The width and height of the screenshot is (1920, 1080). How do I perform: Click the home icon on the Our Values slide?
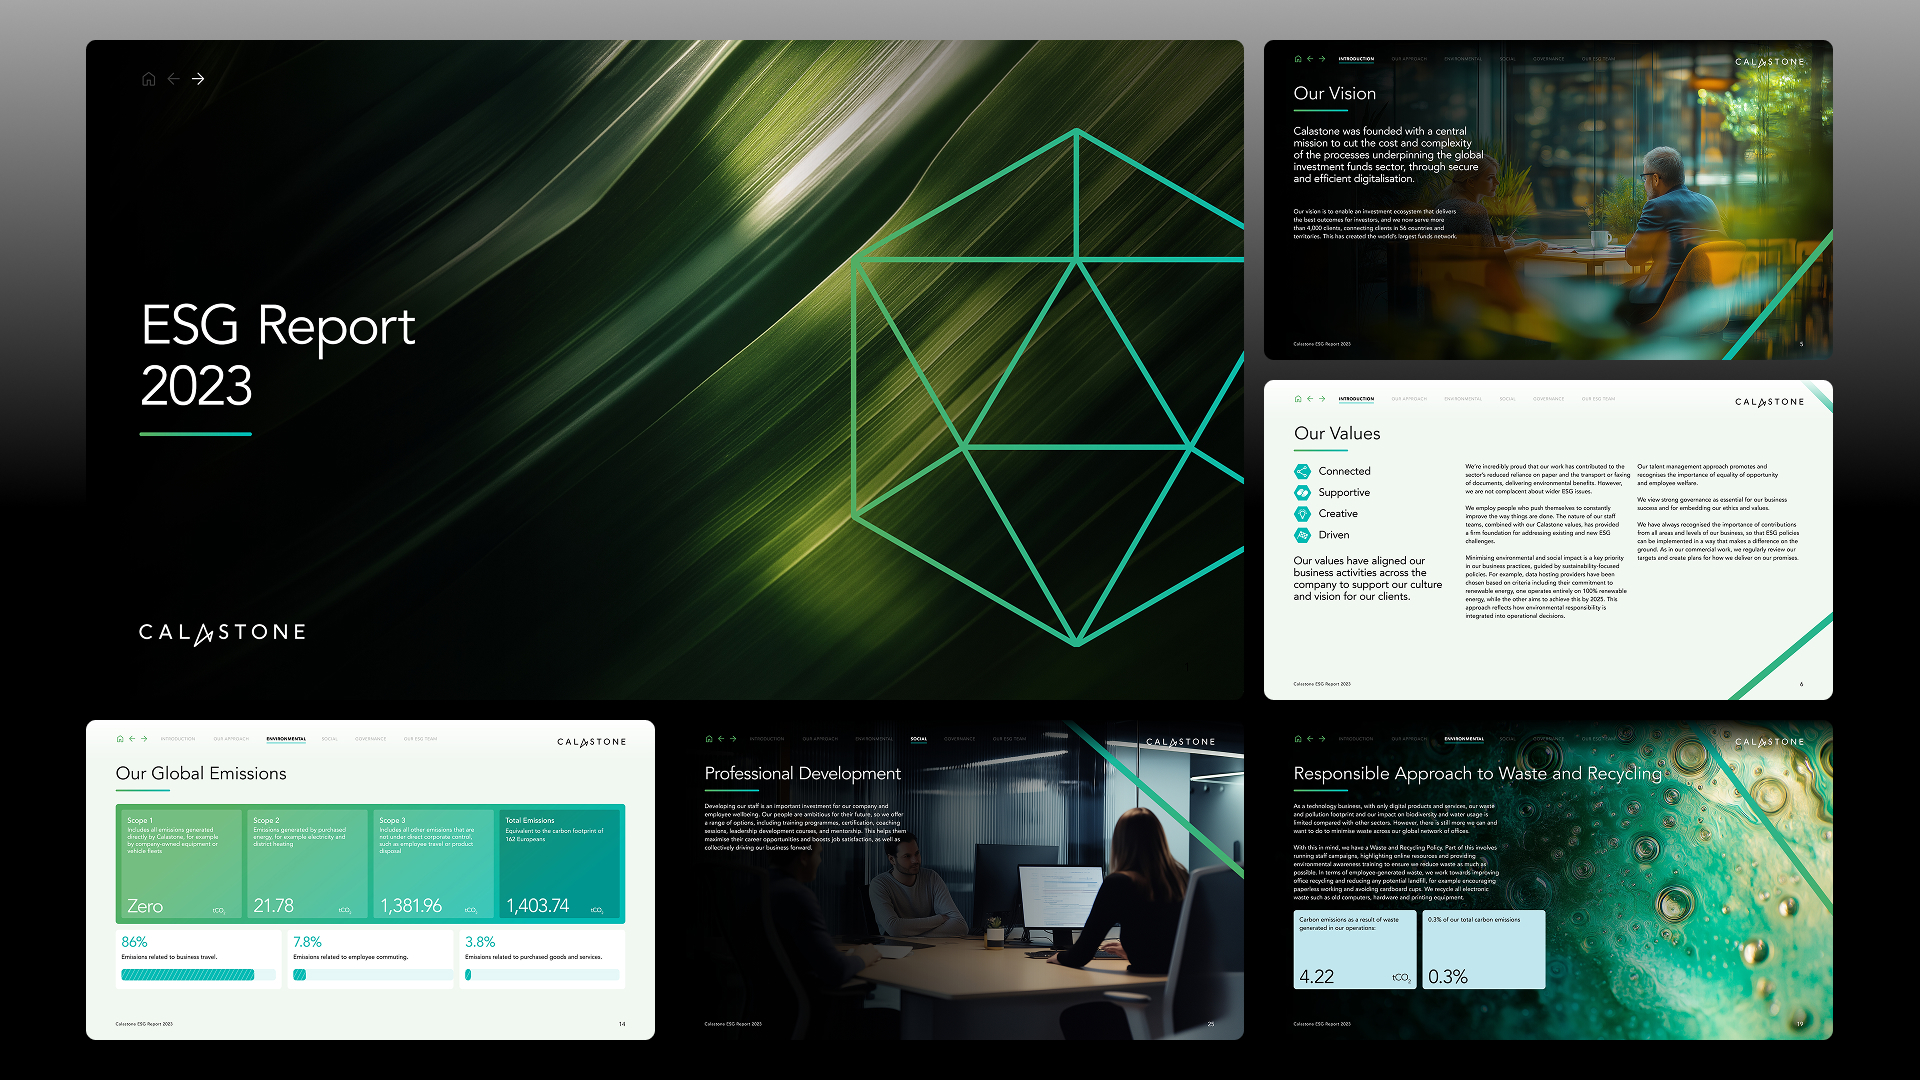(1298, 399)
